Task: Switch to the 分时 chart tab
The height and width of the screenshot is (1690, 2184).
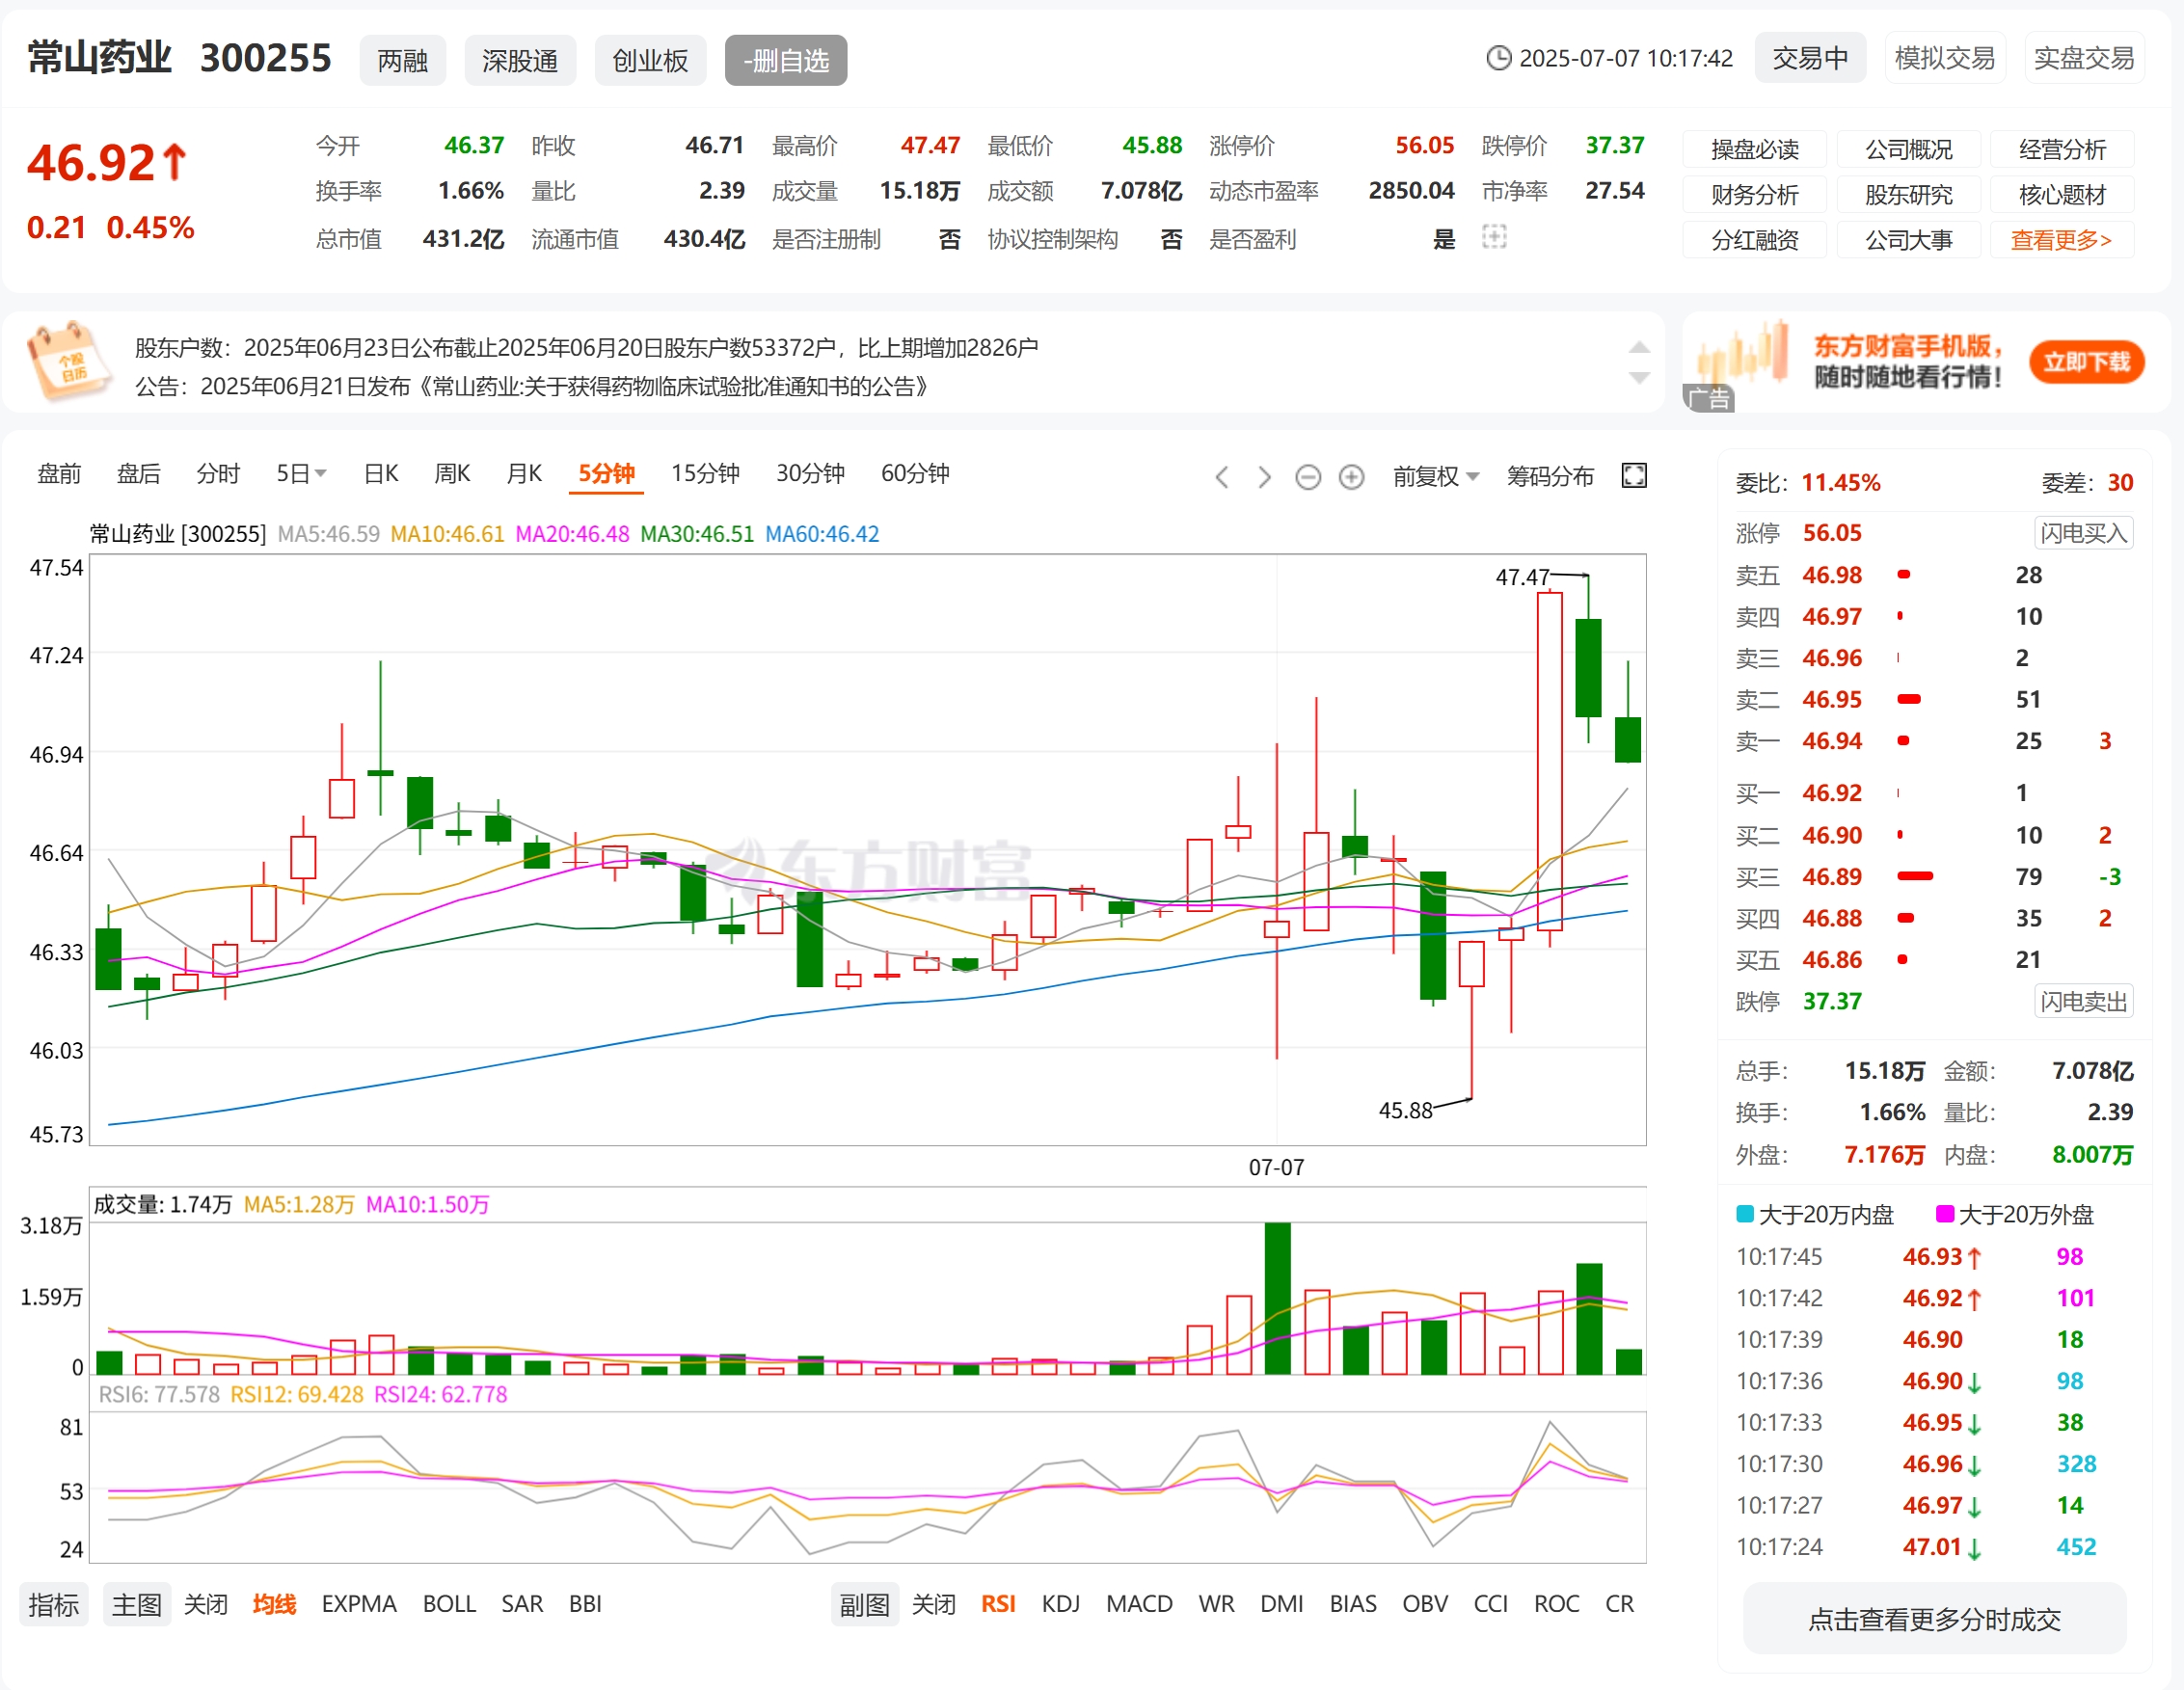Action: pos(218,473)
